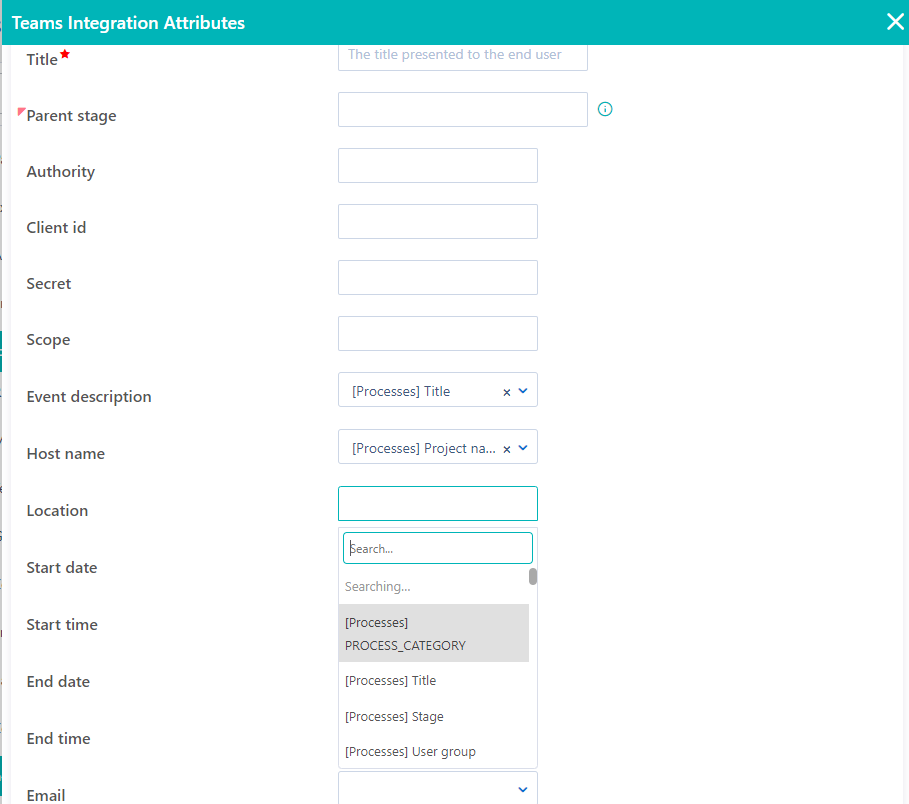Viewport: 909px width, 804px height.
Task: Click the Parent stage input field
Action: coord(462,109)
